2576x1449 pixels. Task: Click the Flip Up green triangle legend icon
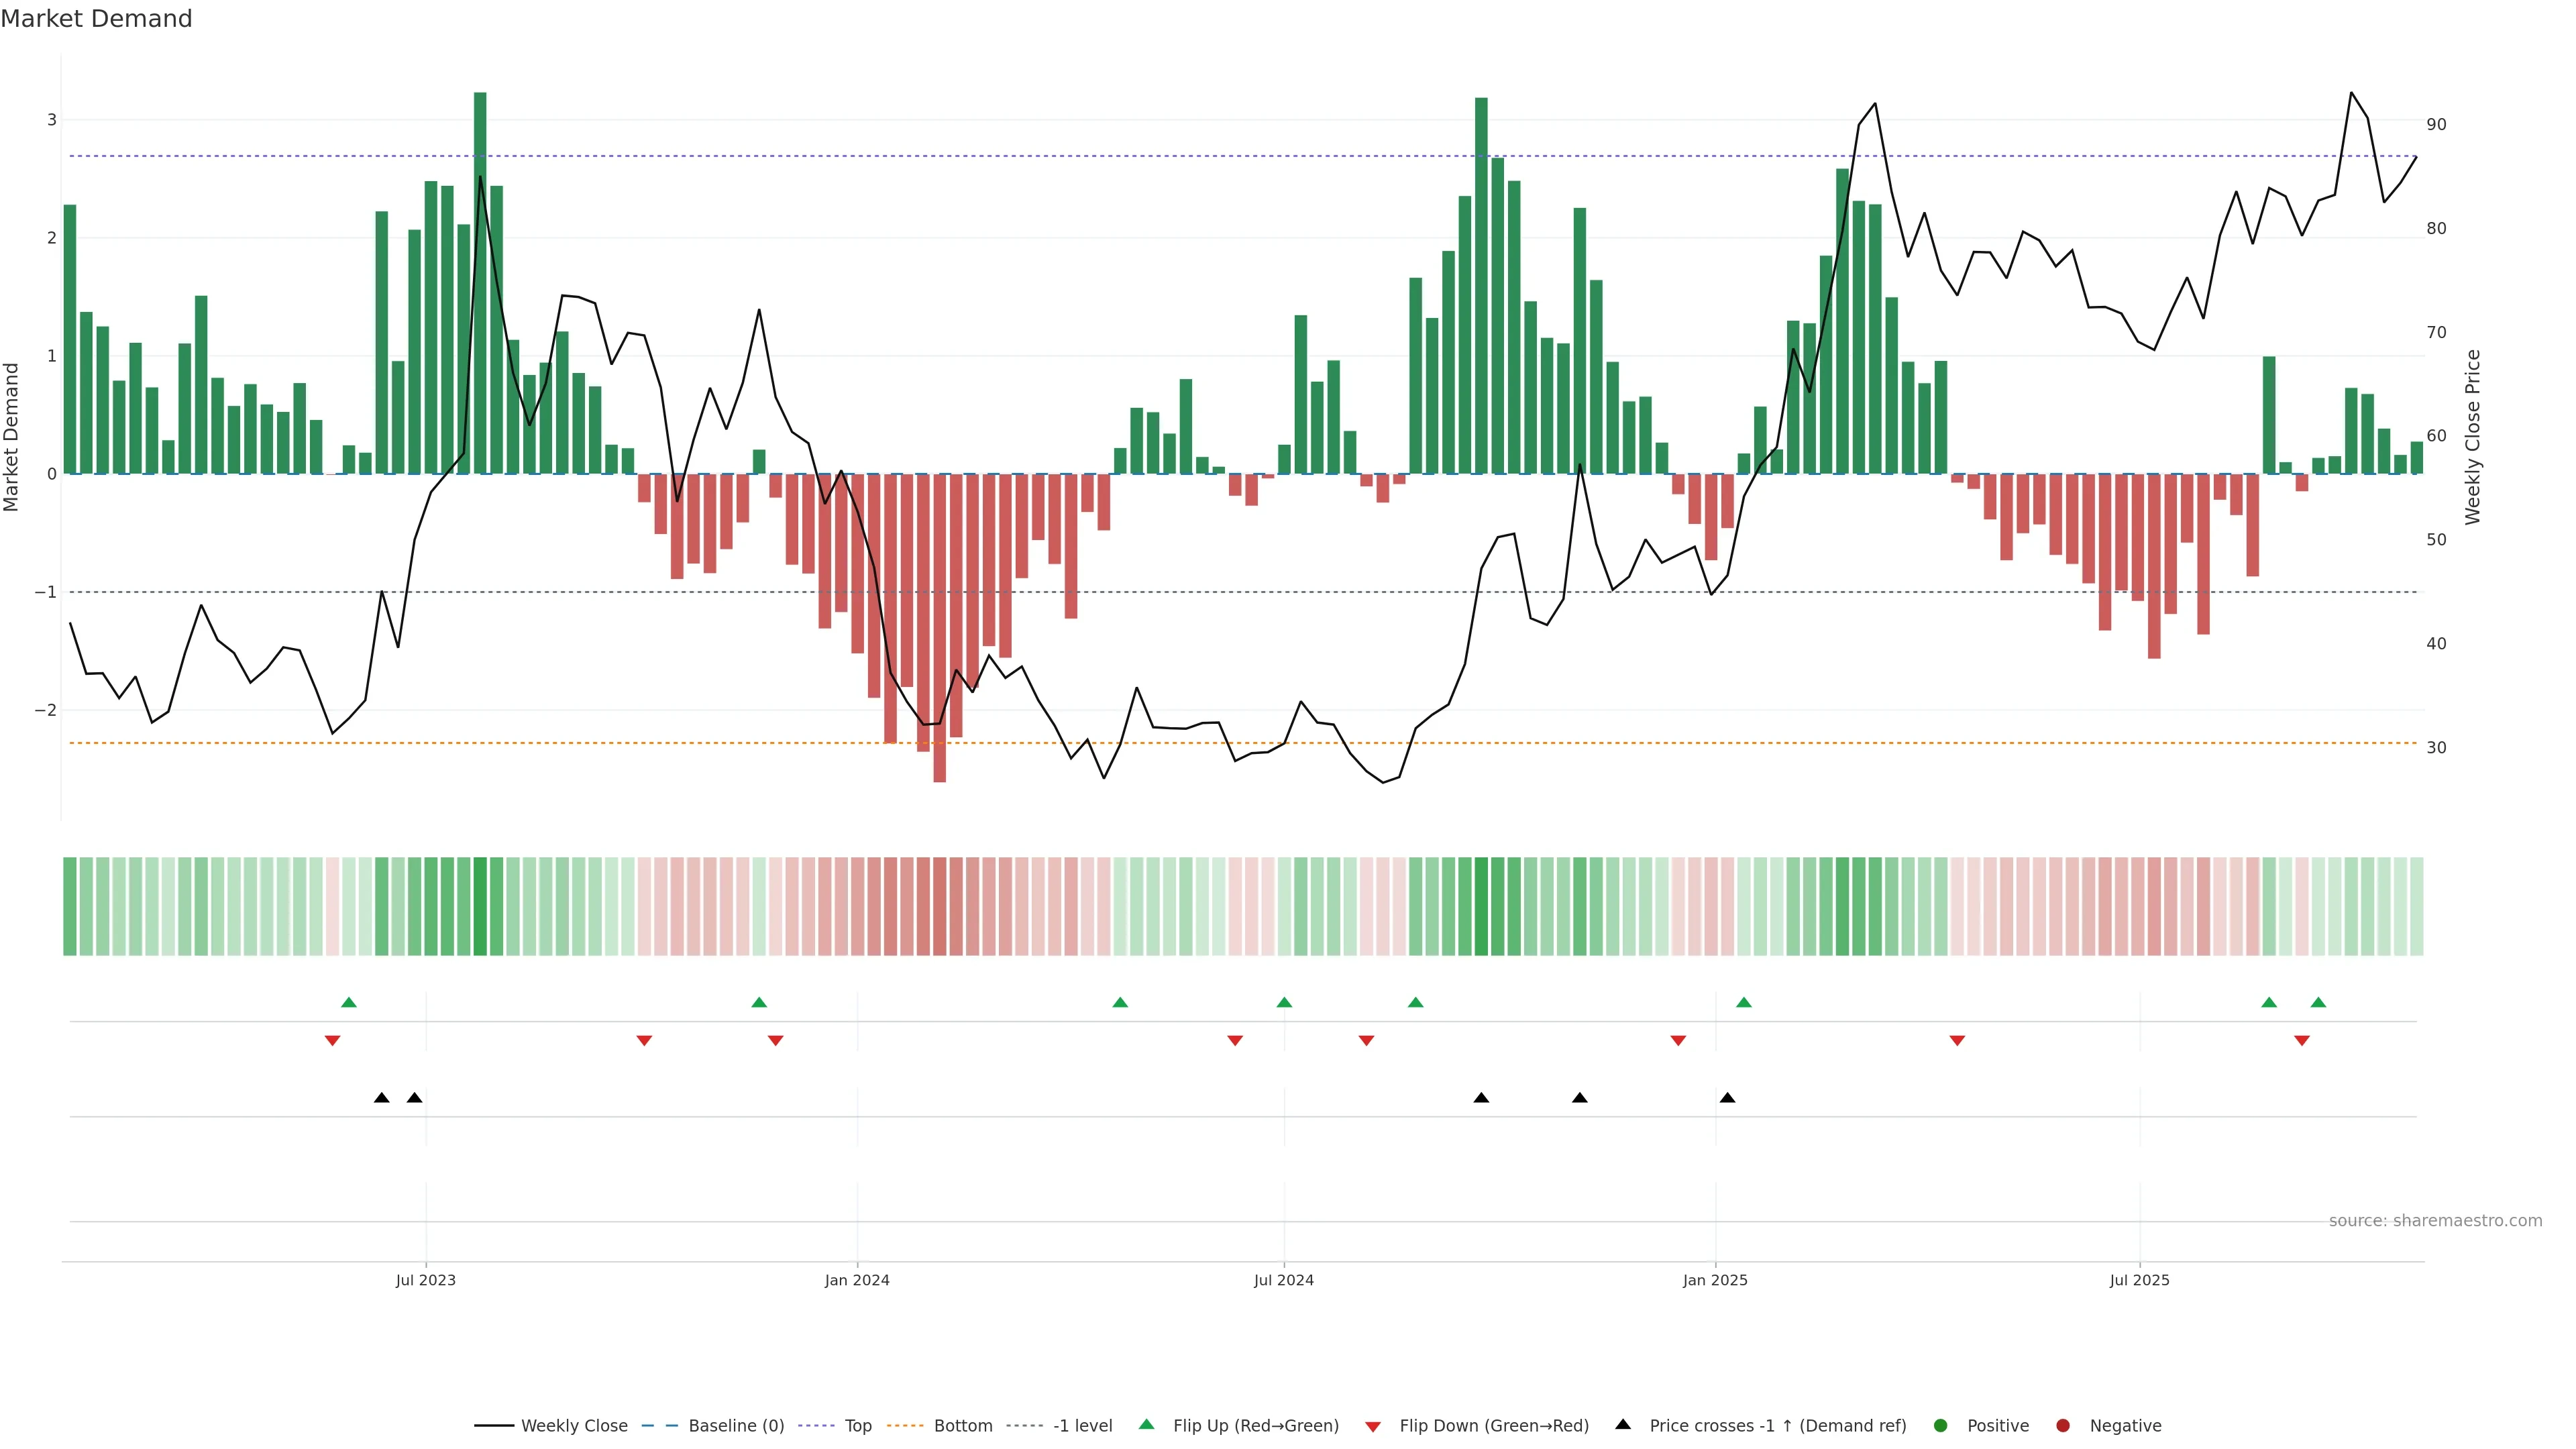1147,1424
